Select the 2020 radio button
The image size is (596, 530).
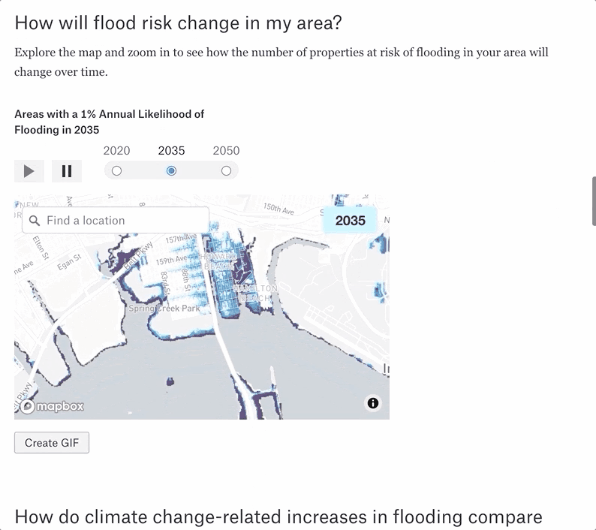[117, 171]
